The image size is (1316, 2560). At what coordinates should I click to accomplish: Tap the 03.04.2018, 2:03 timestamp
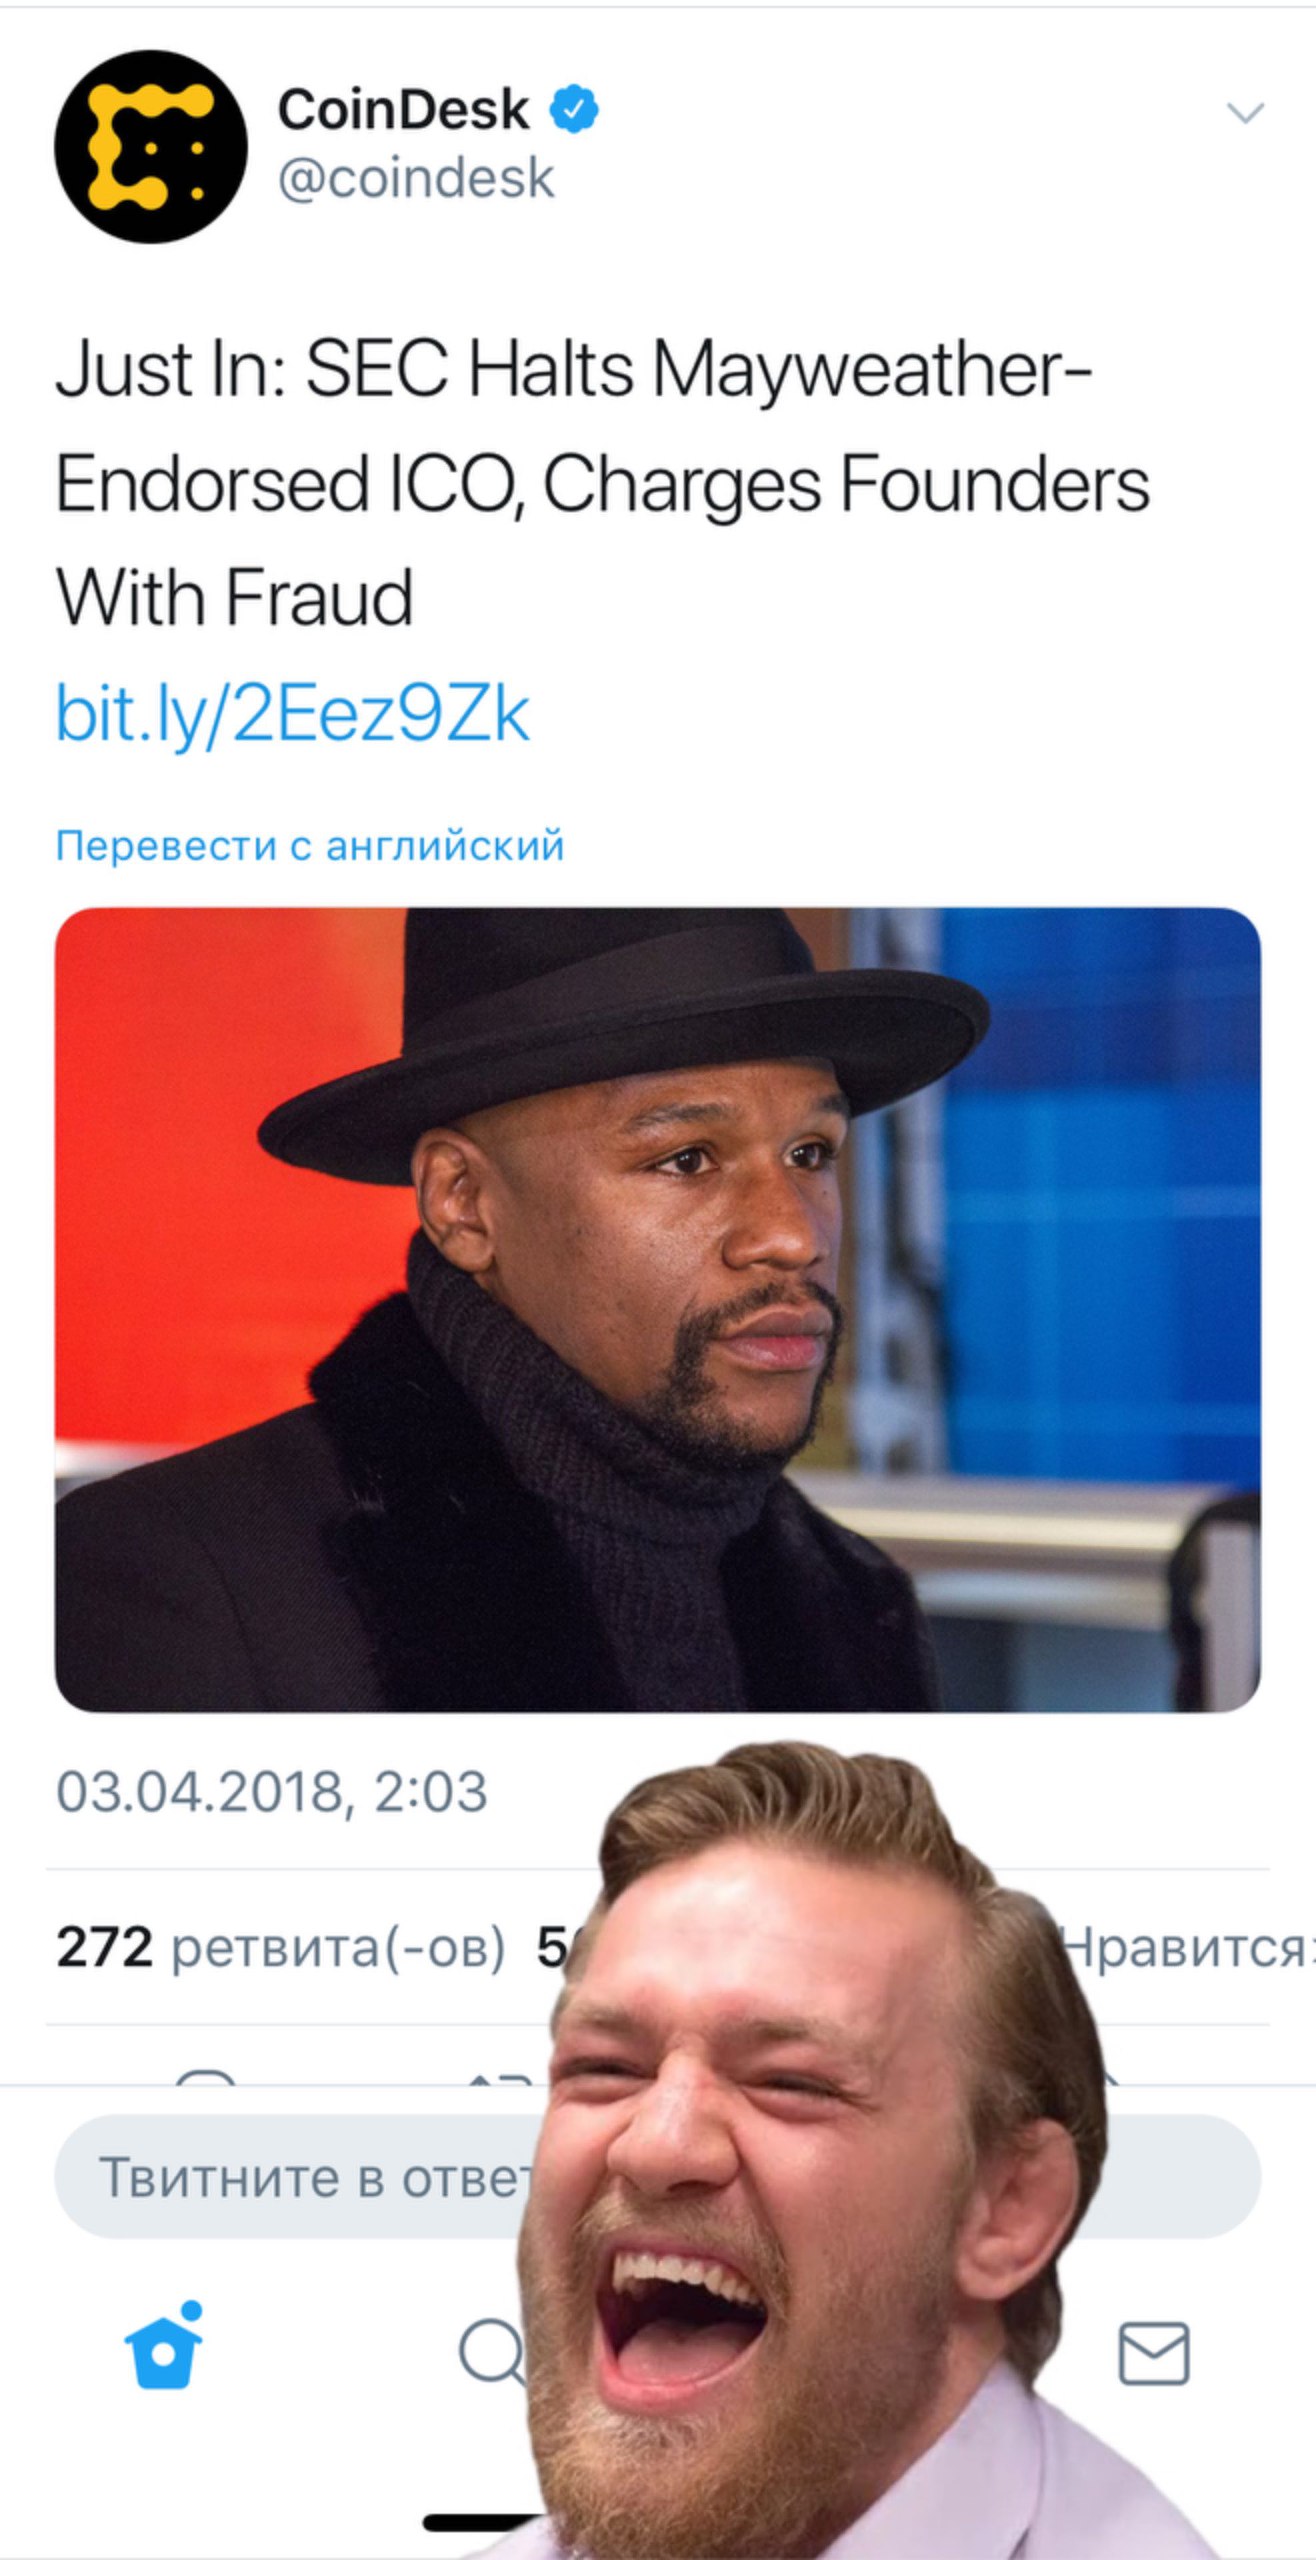272,1791
